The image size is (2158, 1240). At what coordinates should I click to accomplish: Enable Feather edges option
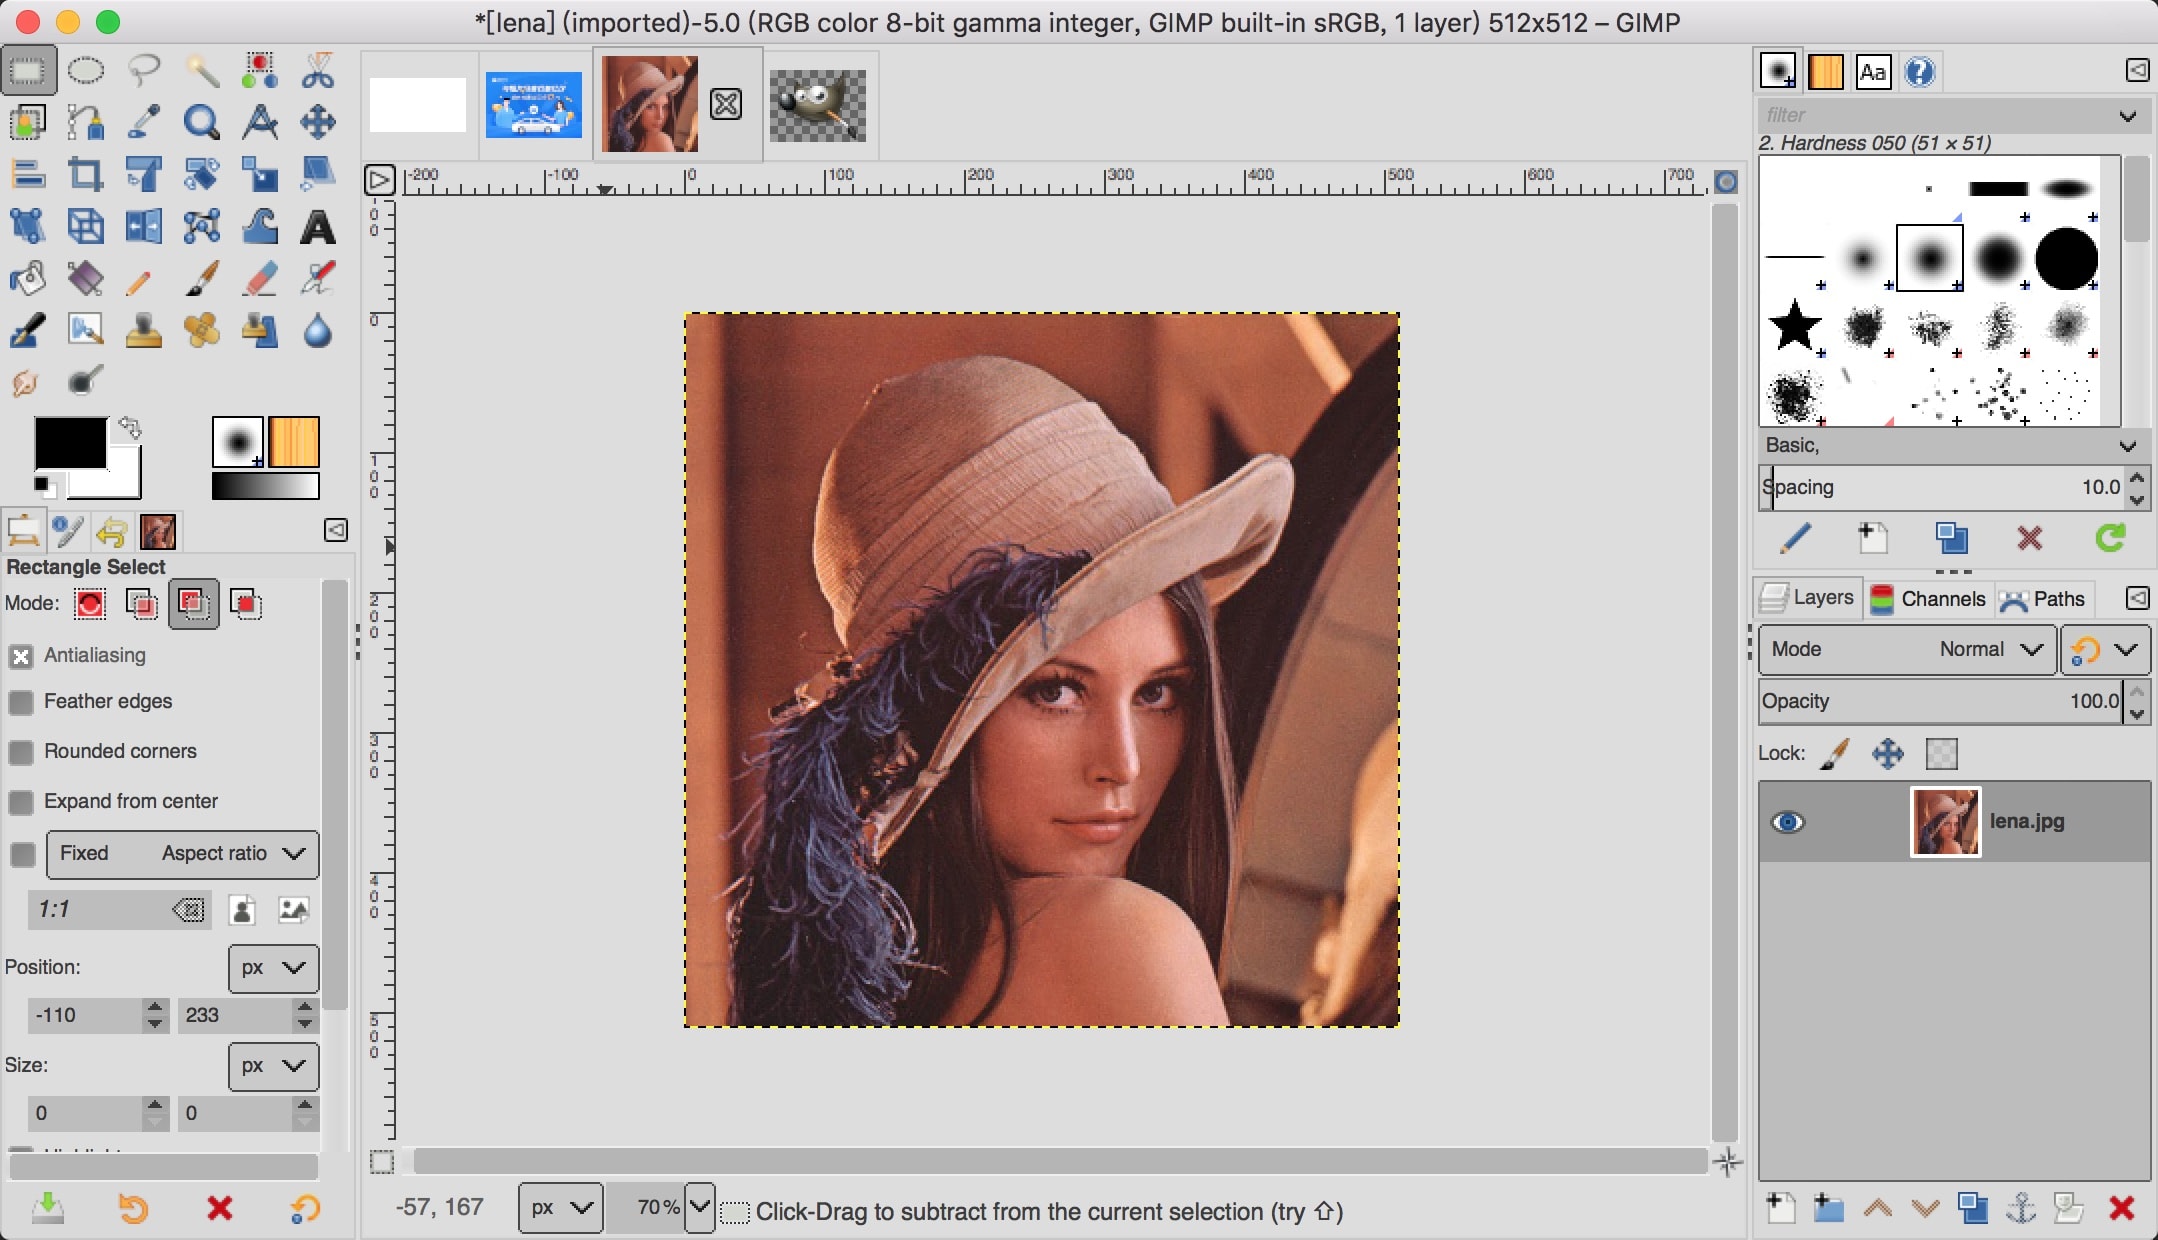click(21, 702)
